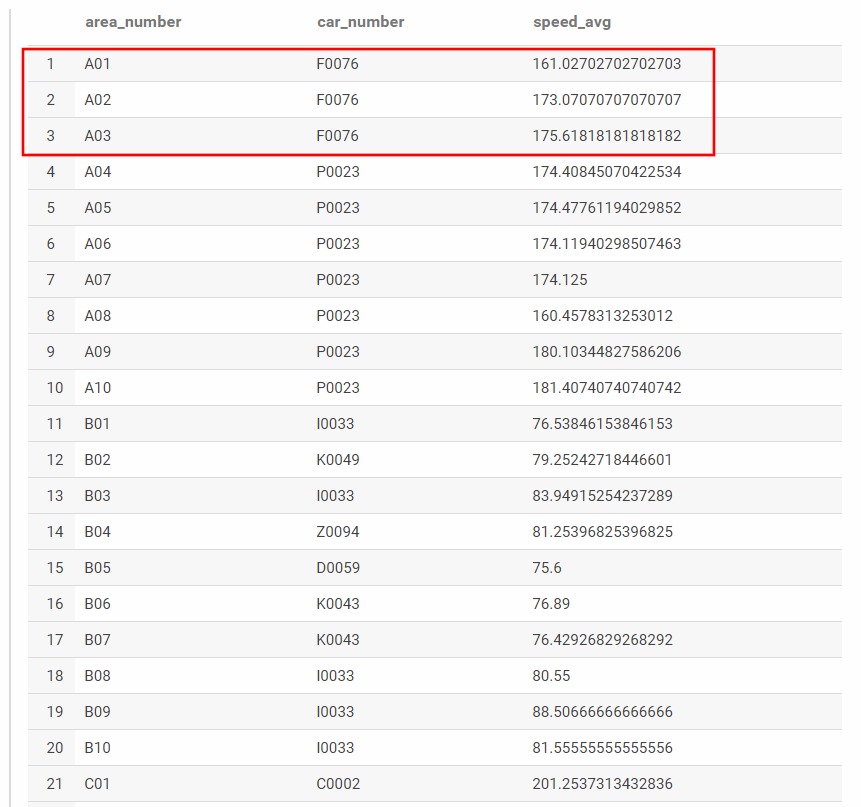
Task: Select area cell A09
Action: (x=98, y=352)
